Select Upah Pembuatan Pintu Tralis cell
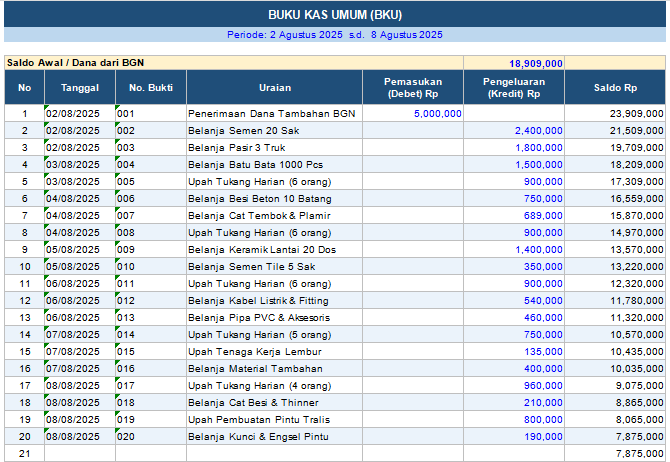This screenshot has width=670, height=462. click(x=274, y=419)
